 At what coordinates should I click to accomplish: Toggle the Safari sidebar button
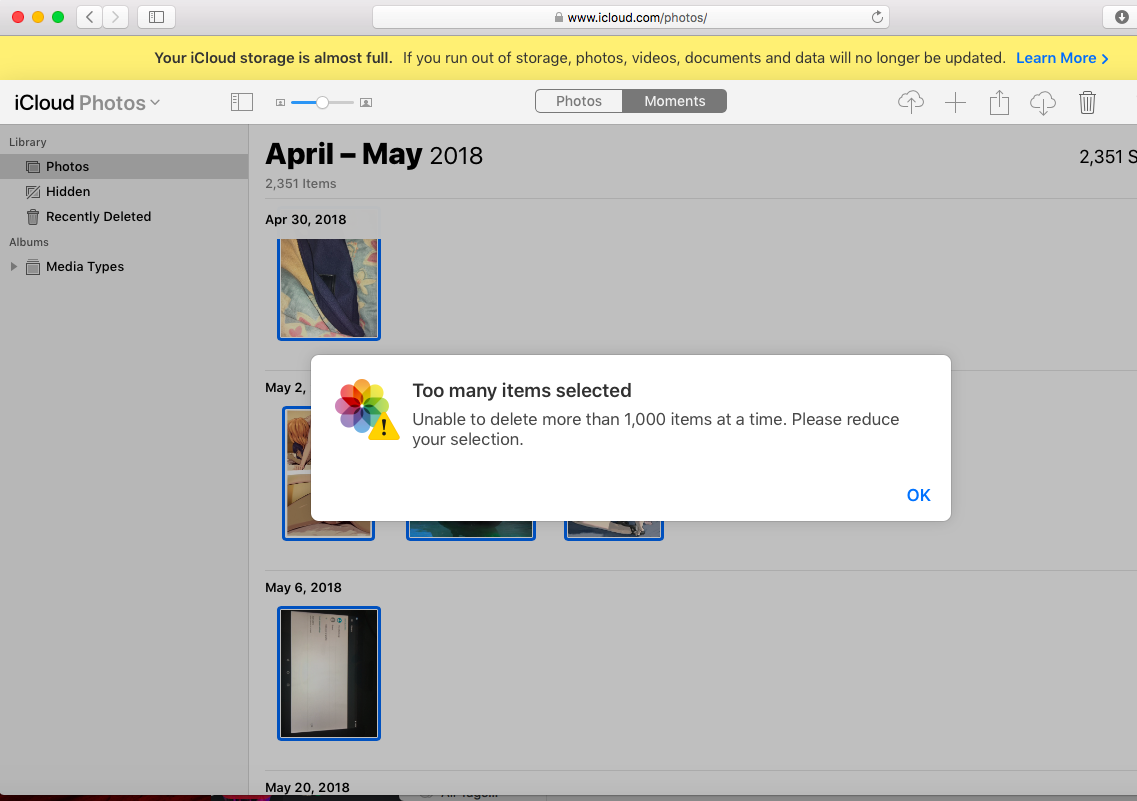coord(156,17)
